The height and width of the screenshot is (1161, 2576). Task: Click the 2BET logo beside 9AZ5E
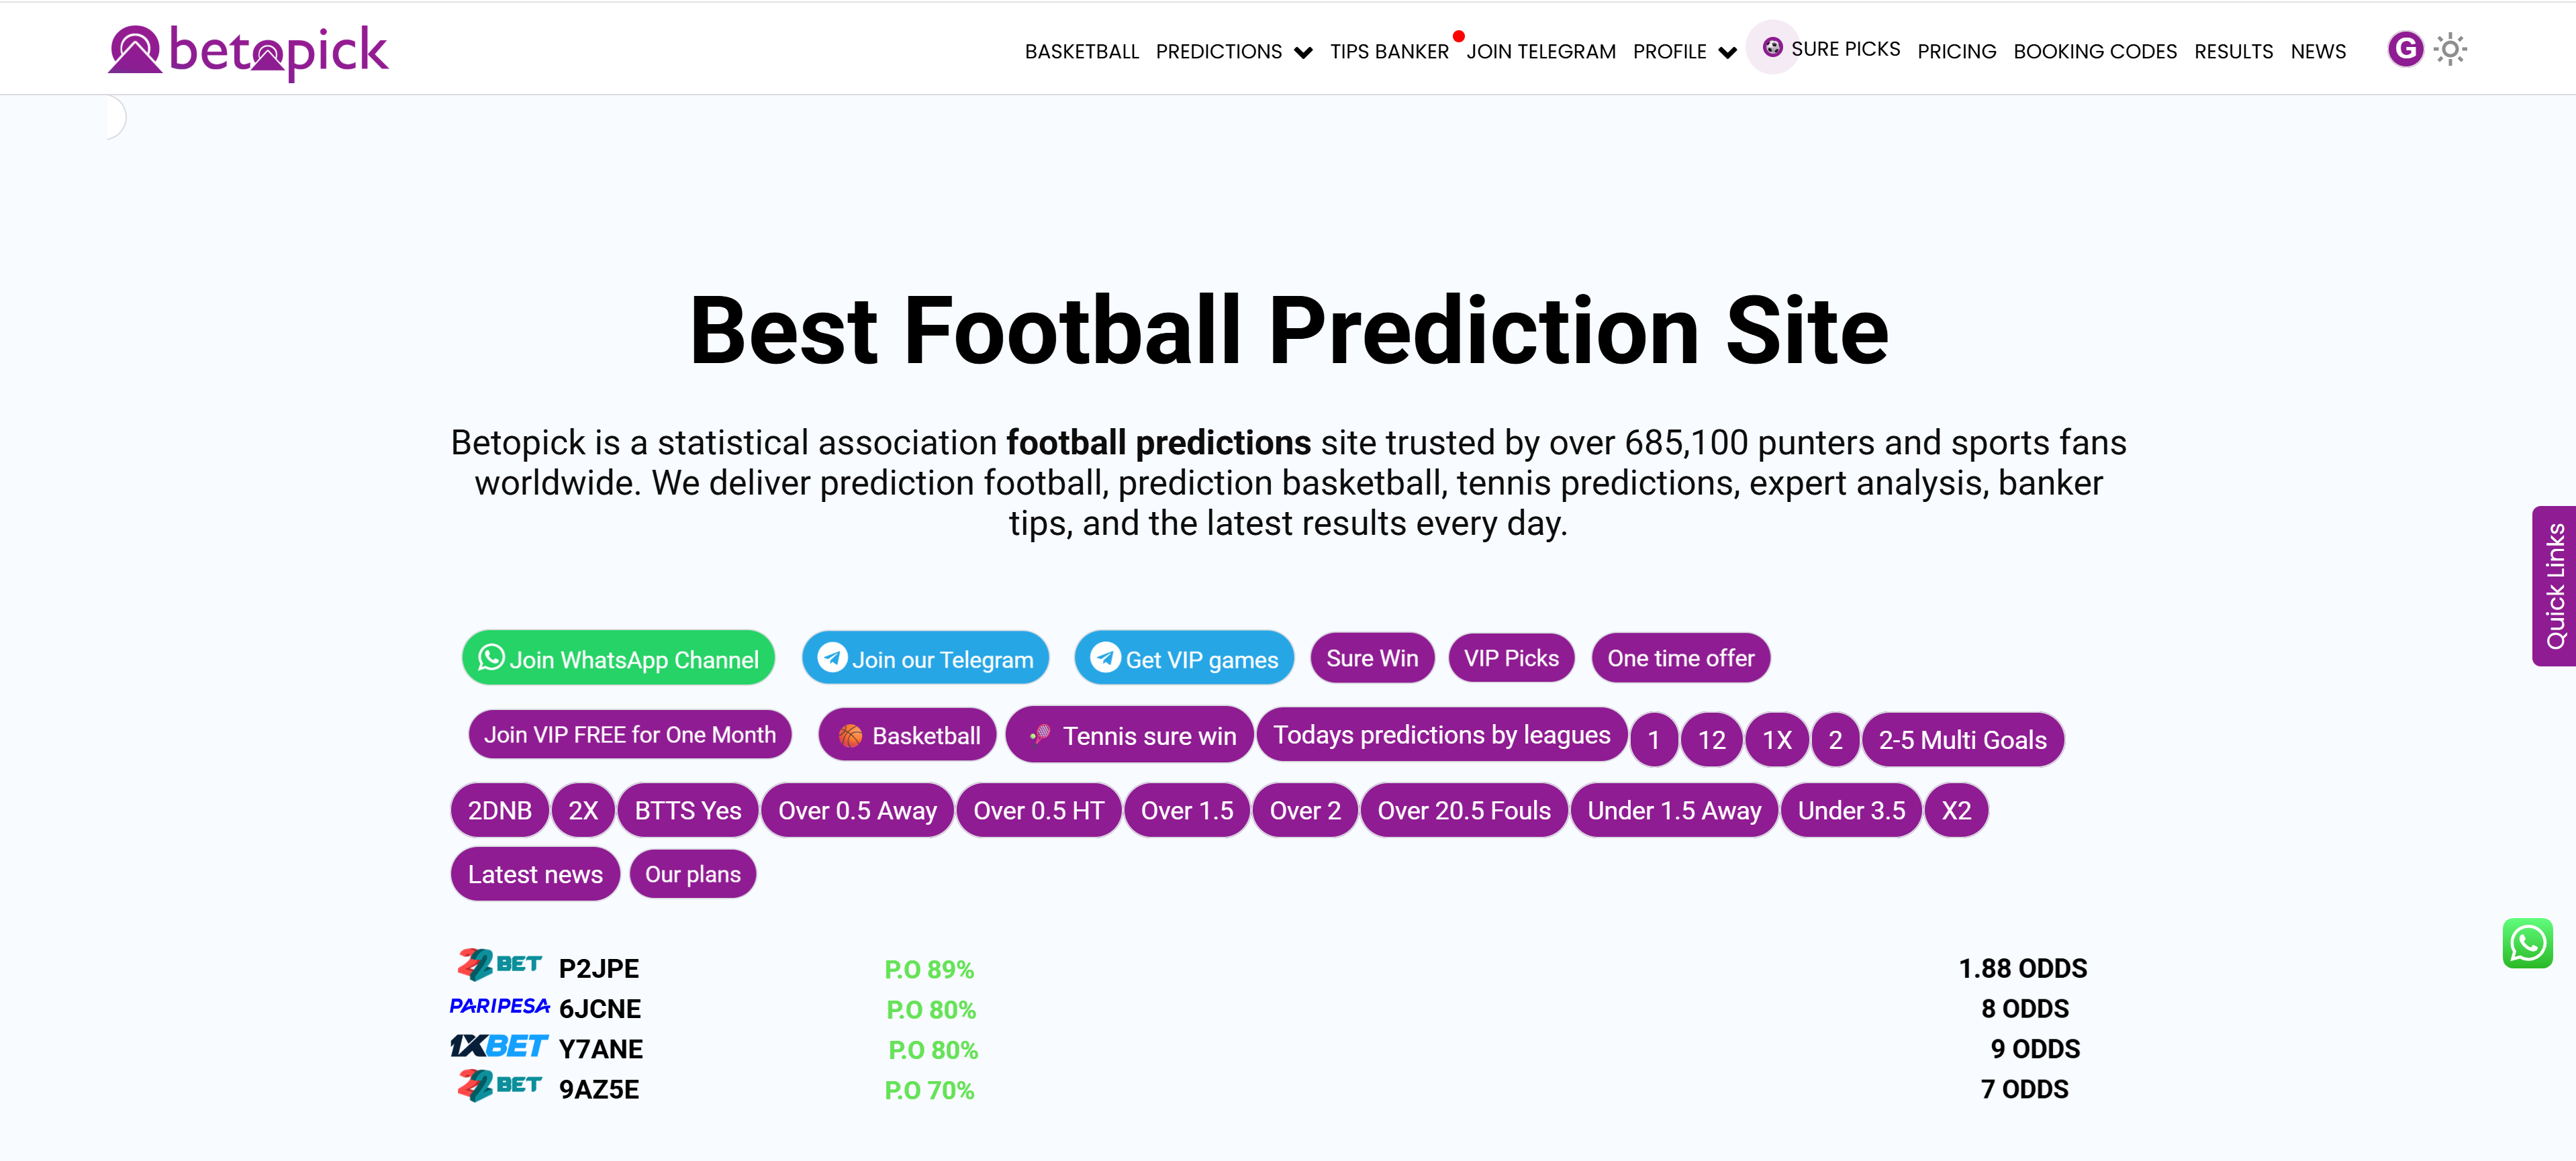coord(499,1086)
